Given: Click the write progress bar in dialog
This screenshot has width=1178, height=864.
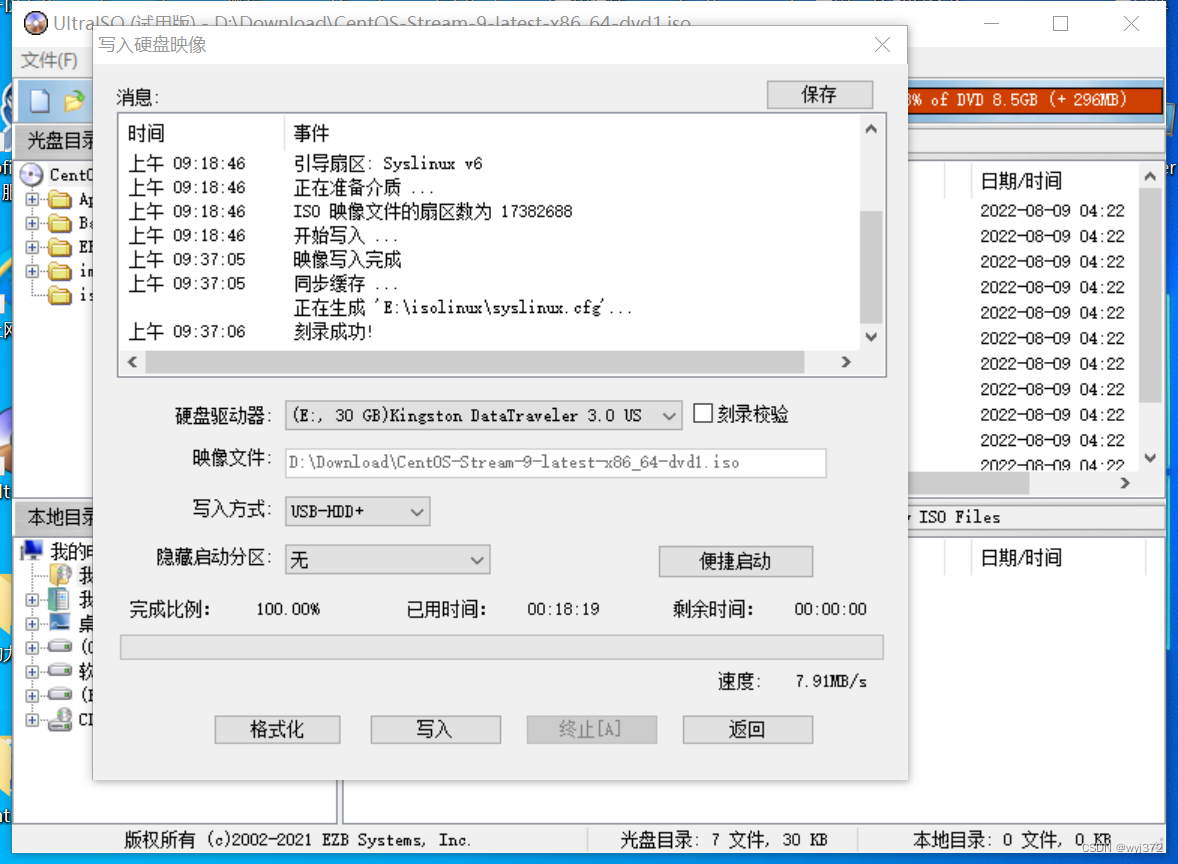Looking at the screenshot, I should point(502,647).
